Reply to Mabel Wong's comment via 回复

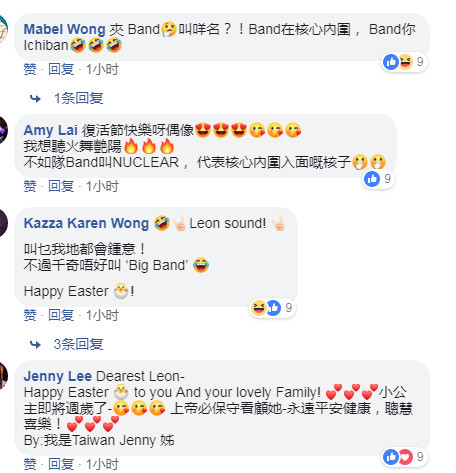[x=61, y=69]
